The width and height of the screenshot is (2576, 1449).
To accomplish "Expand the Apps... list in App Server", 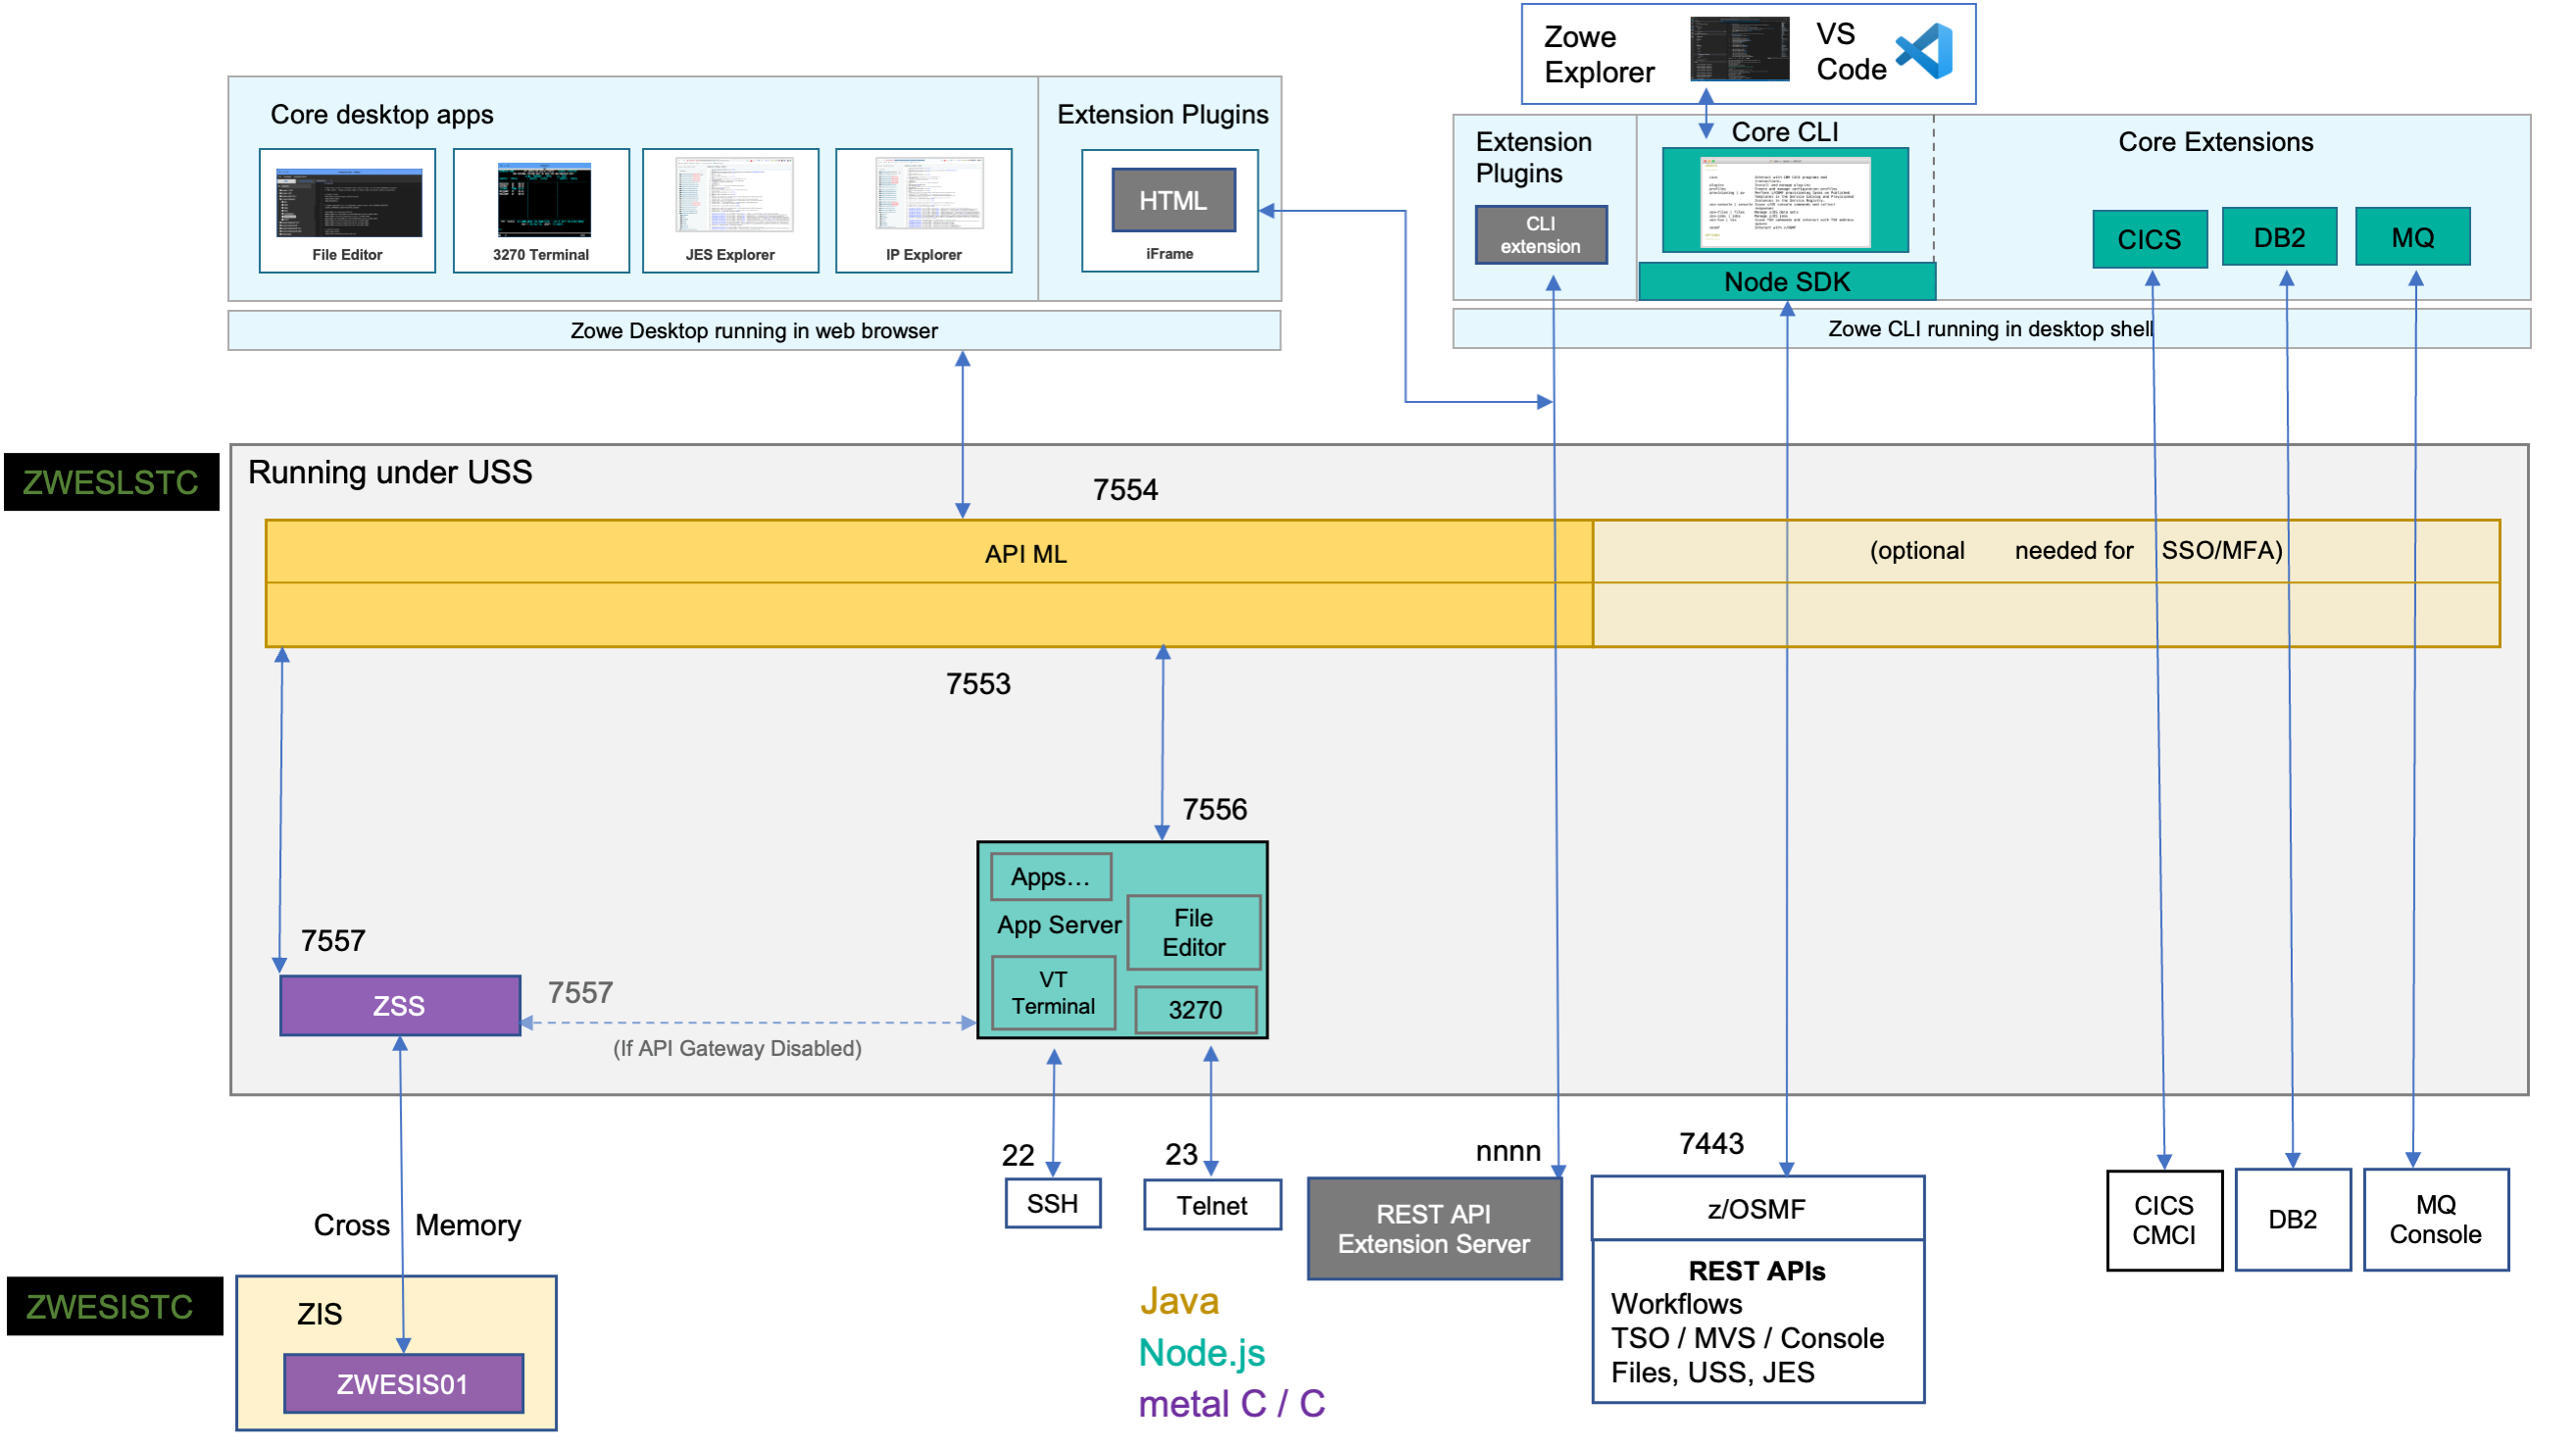I will pos(1050,876).
